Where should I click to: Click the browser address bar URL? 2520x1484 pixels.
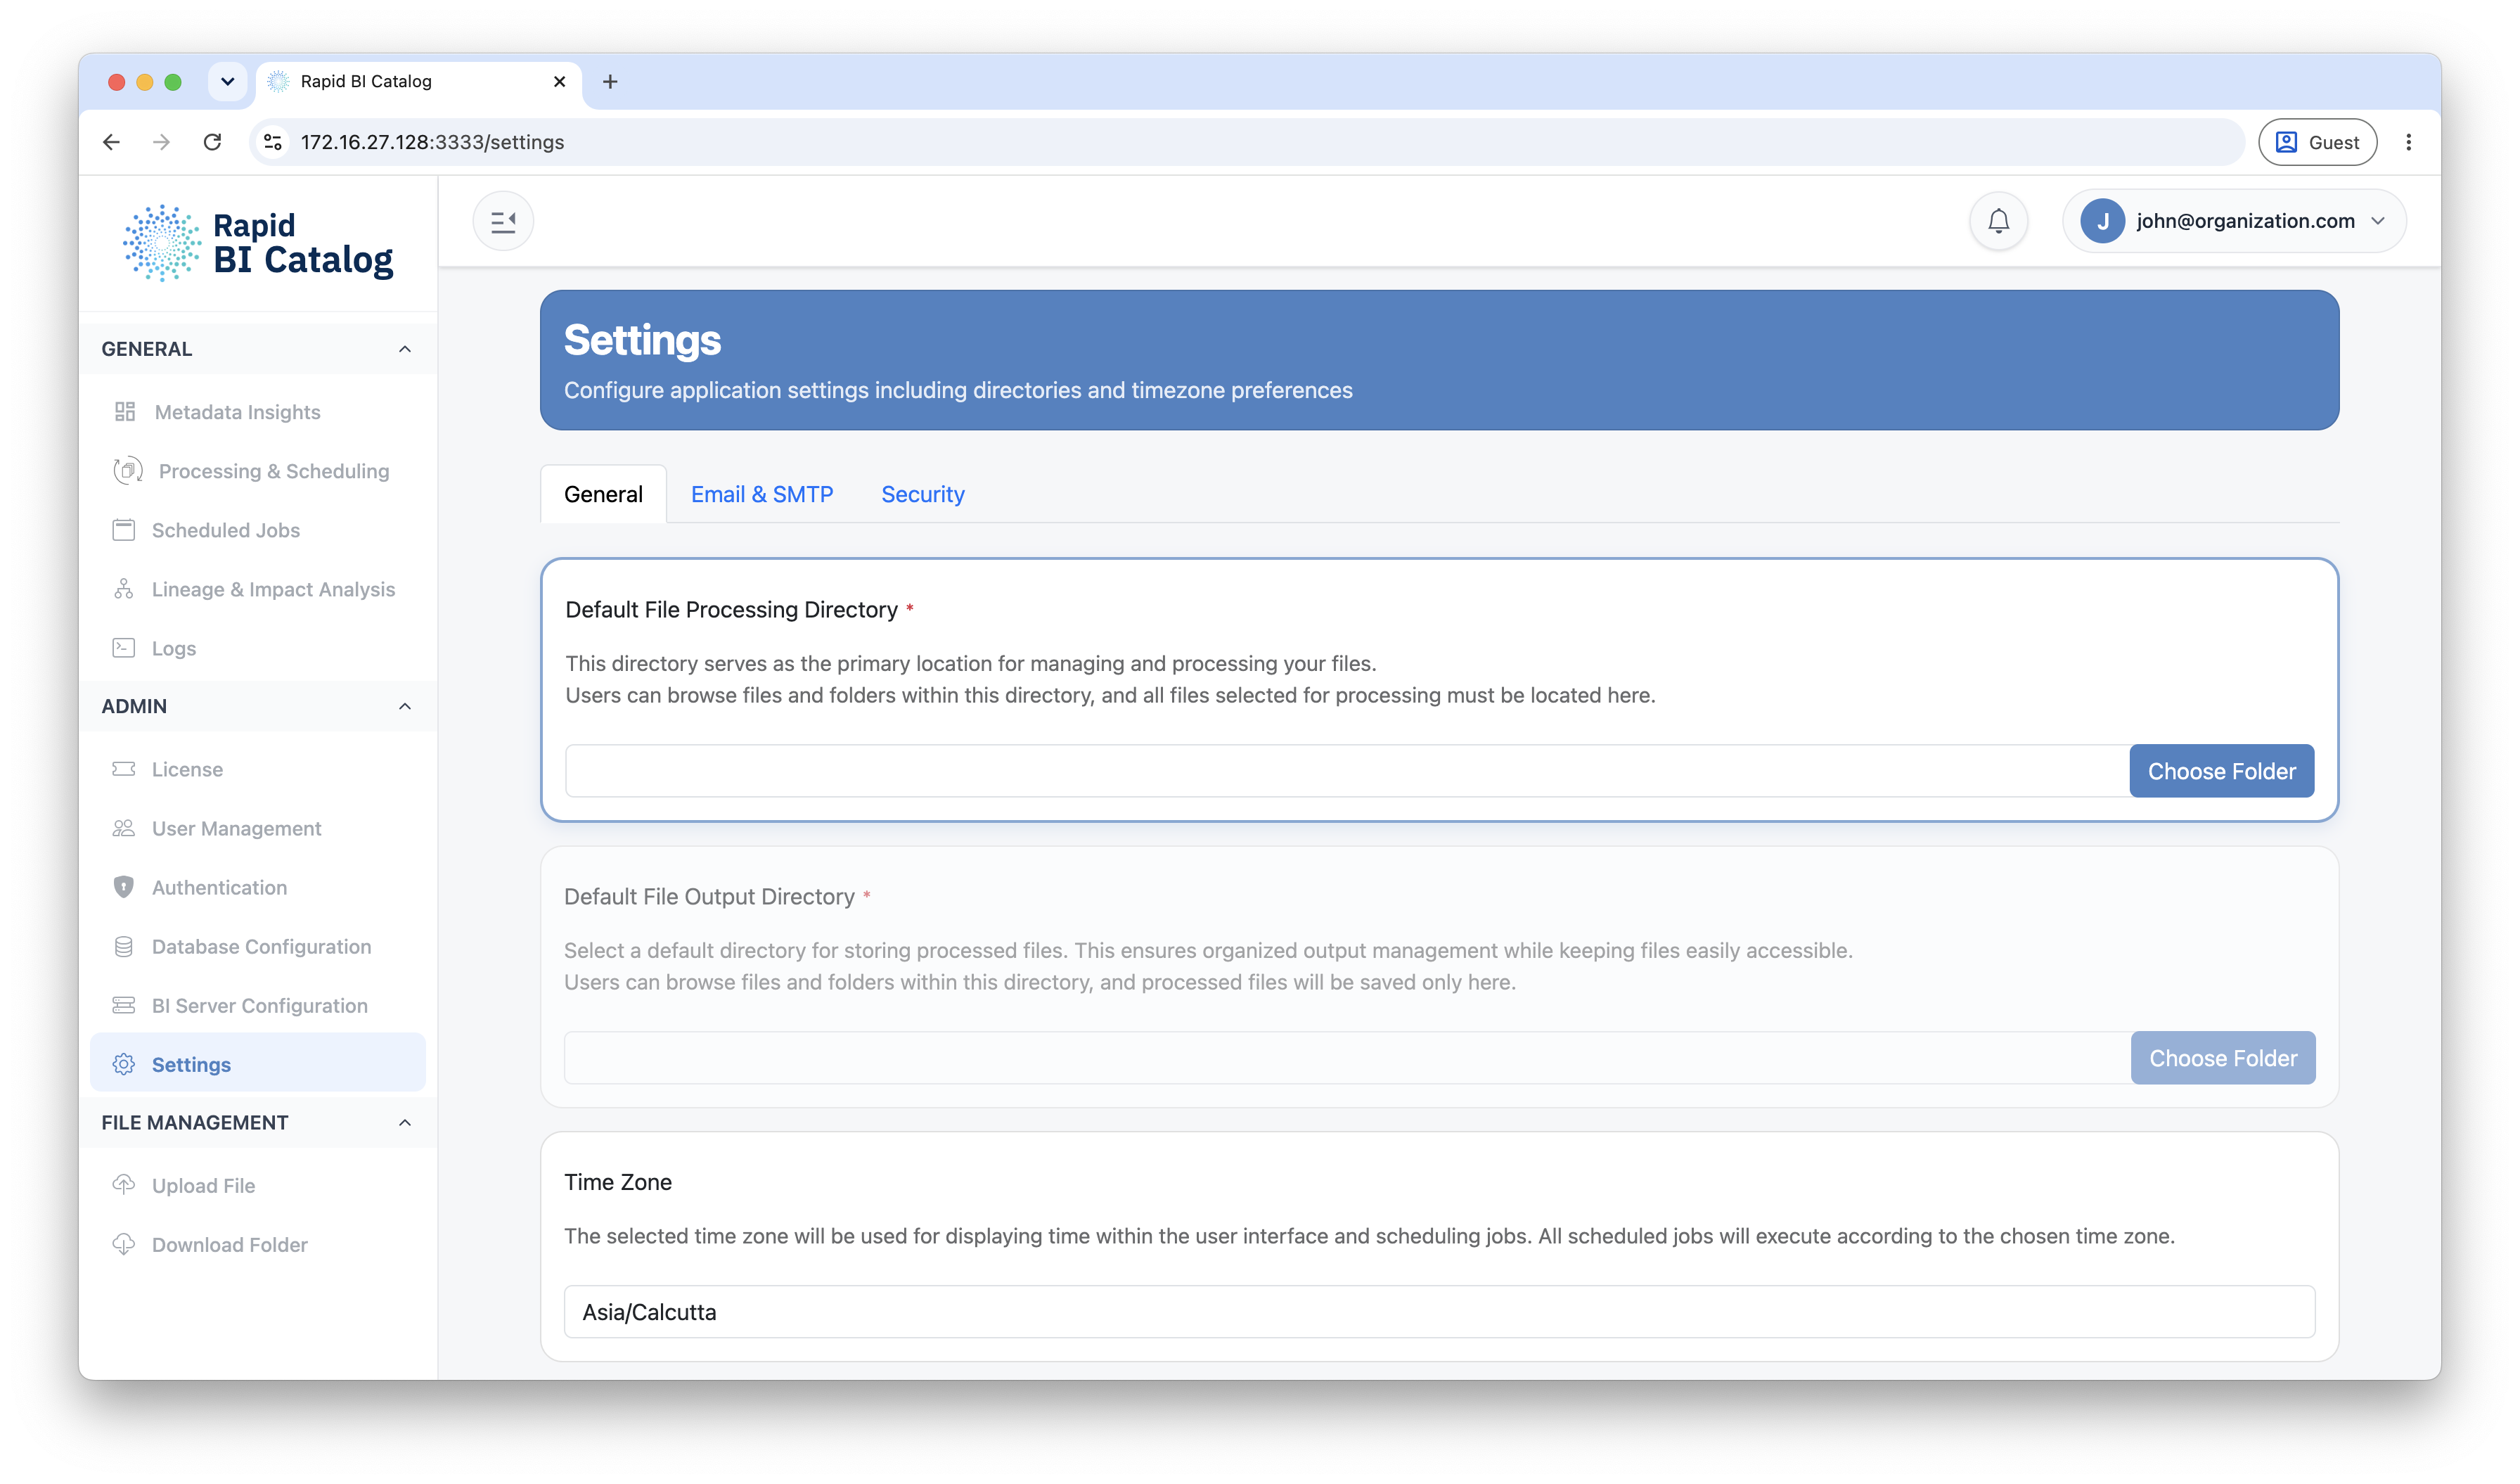433,142
